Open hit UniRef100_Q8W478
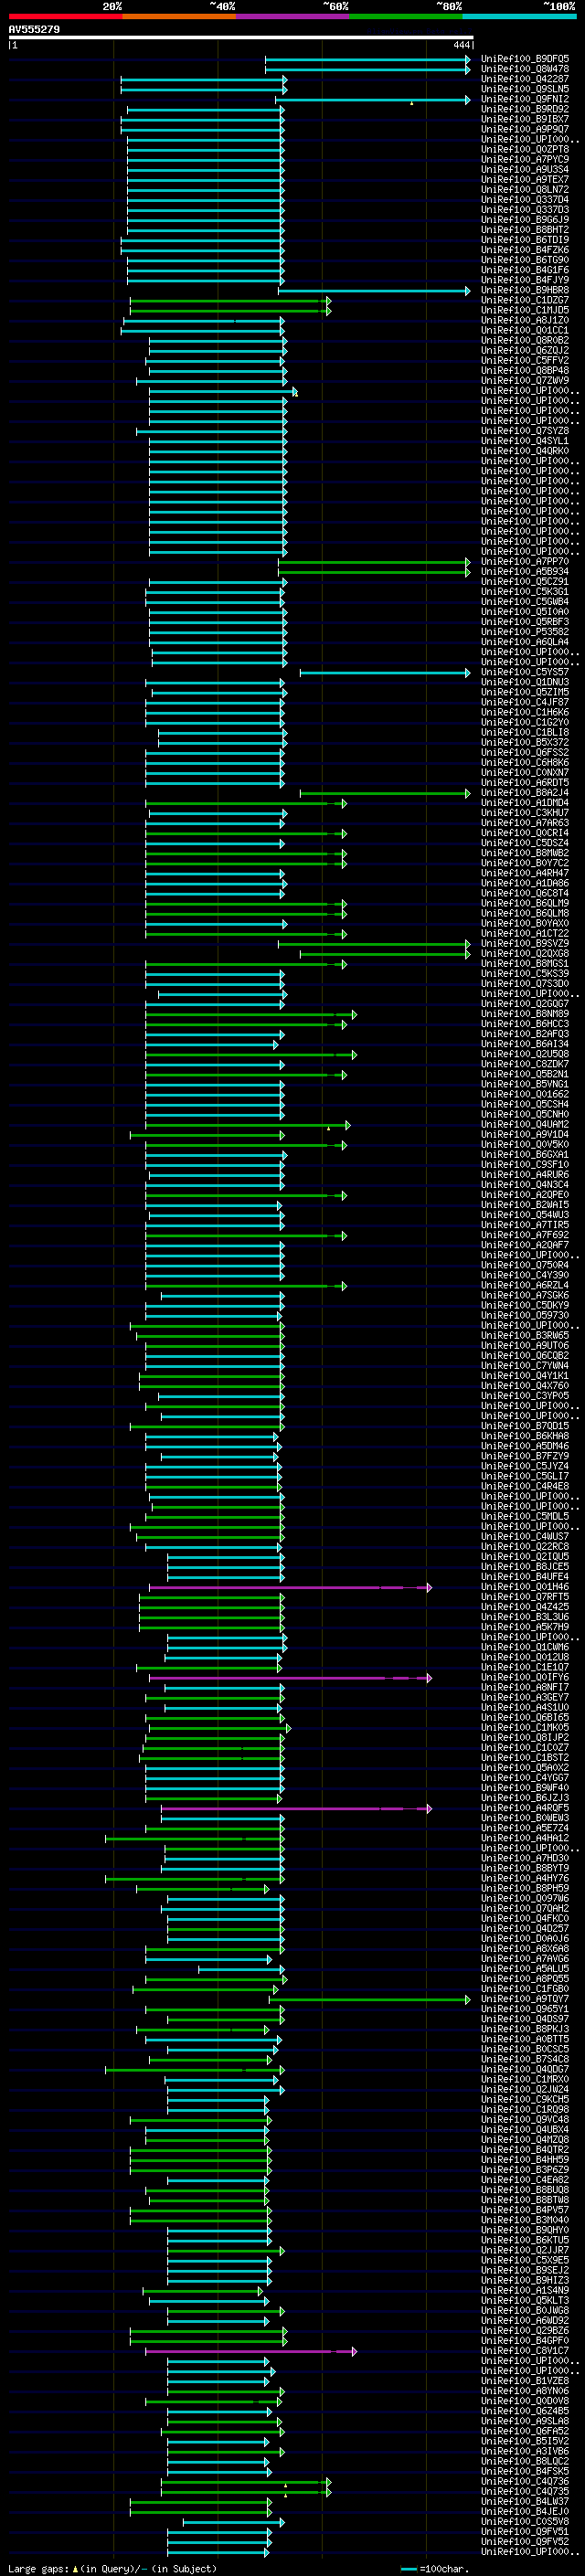 click(525, 69)
